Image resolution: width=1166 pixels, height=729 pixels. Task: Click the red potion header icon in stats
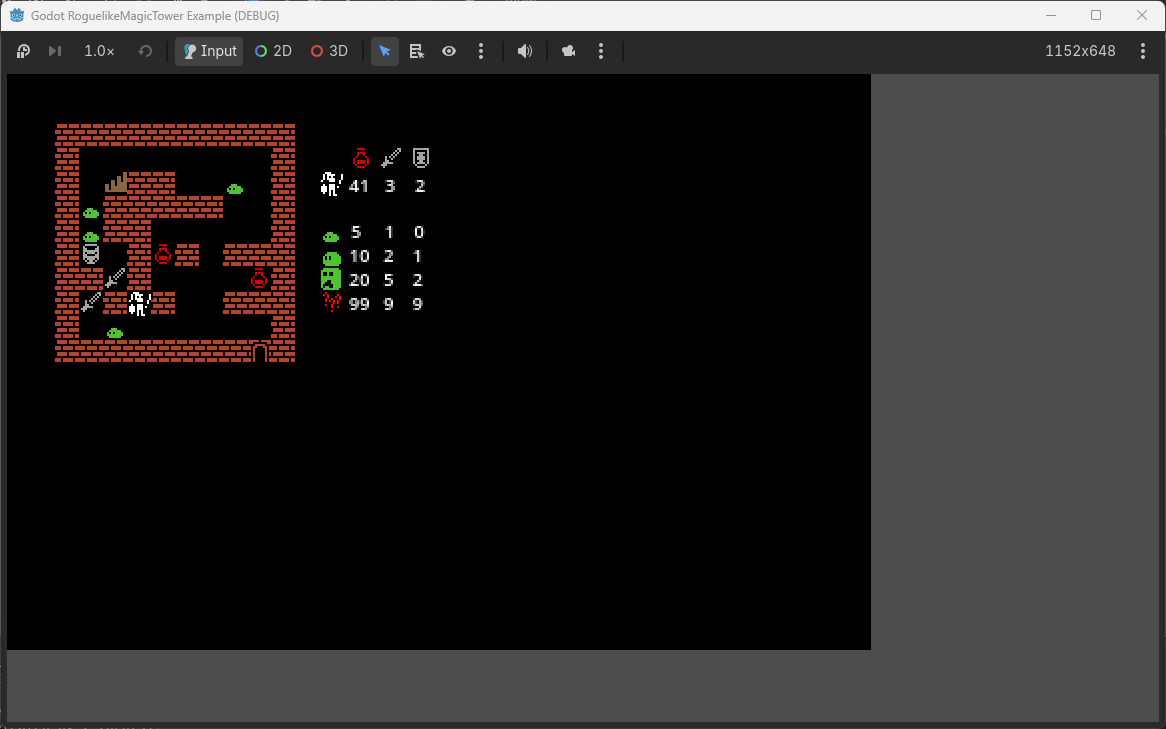(361, 158)
